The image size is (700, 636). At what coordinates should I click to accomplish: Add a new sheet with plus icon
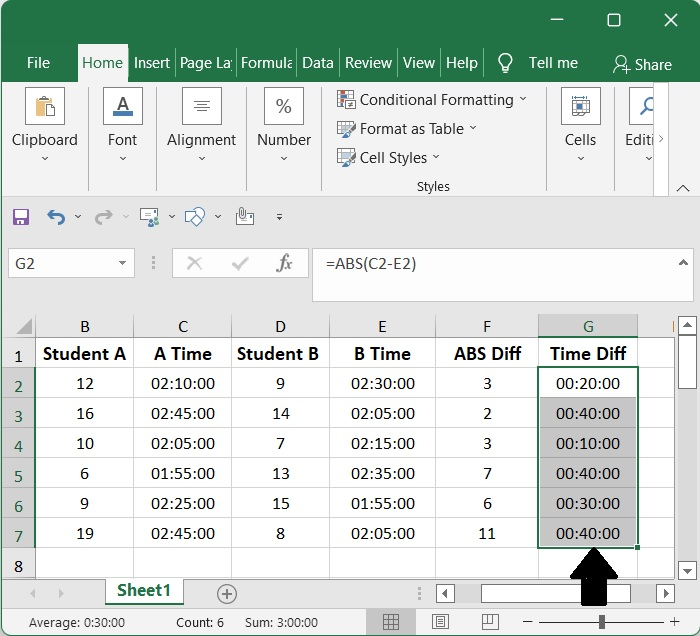[227, 594]
